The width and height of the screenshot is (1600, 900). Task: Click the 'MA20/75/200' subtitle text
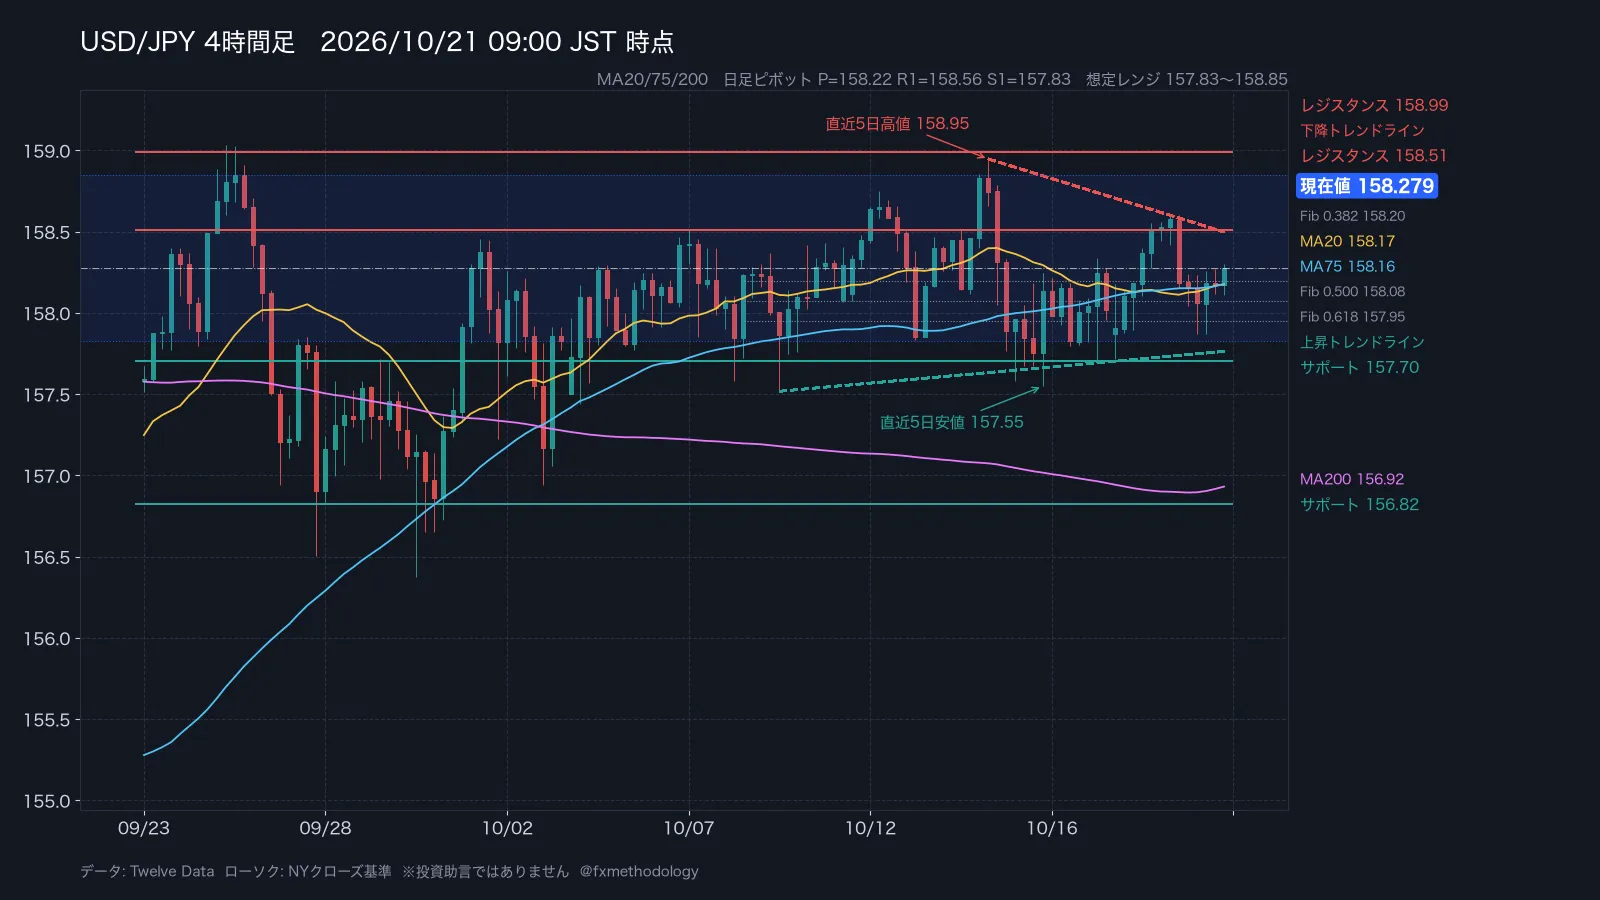[x=652, y=79]
